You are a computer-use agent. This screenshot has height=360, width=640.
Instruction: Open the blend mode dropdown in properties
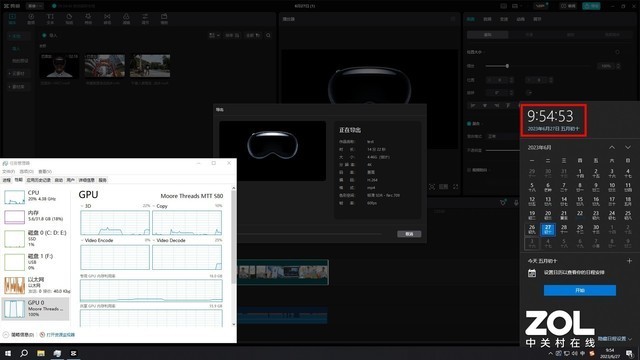coord(503,136)
